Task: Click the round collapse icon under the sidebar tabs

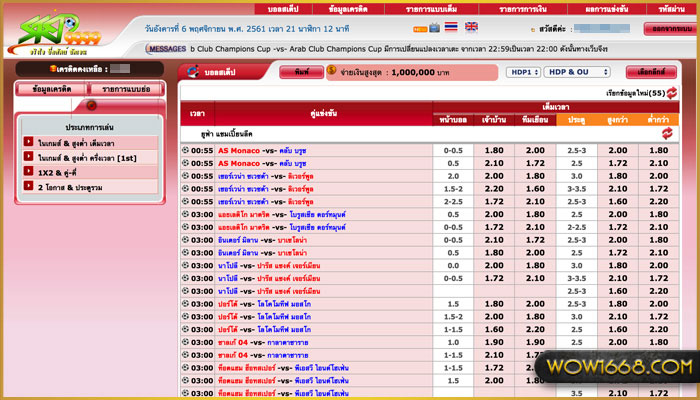Action: coord(90,106)
